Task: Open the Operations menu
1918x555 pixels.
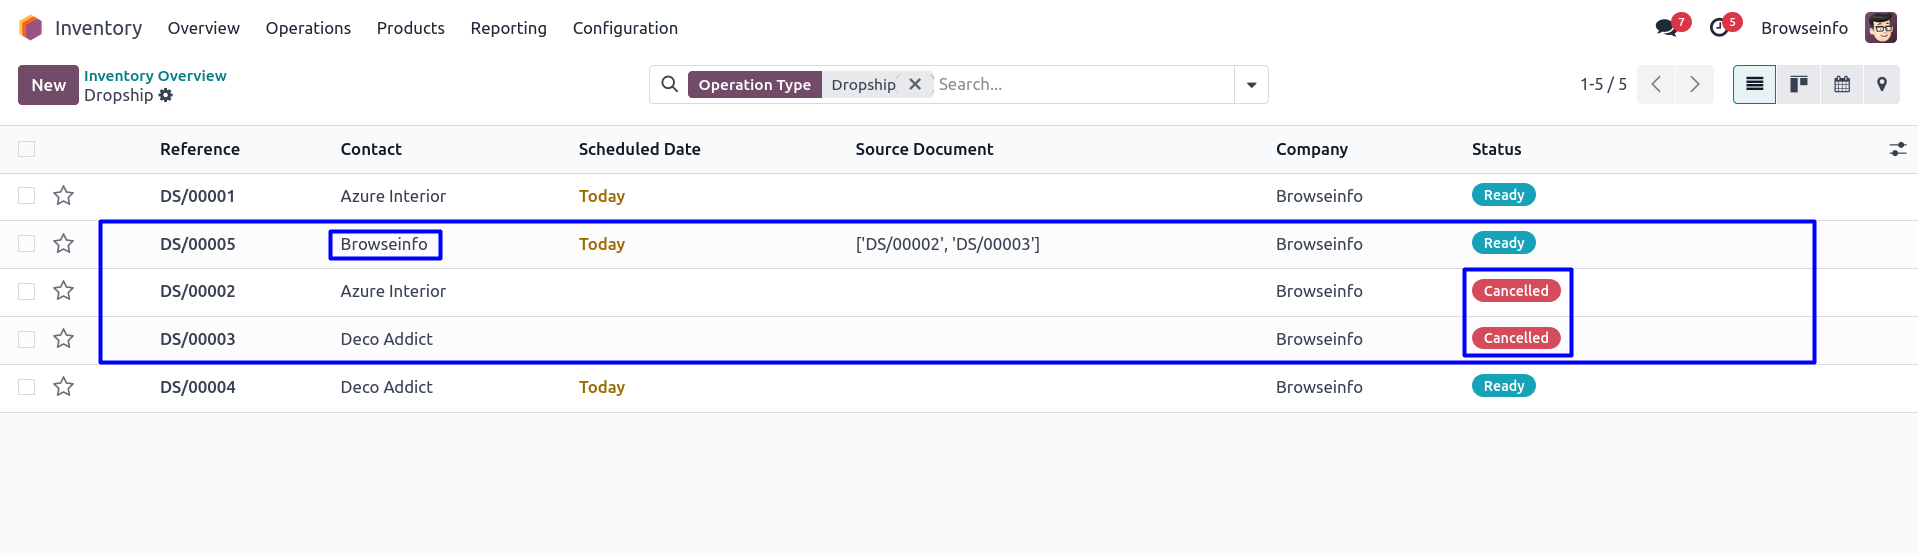Action: (308, 28)
